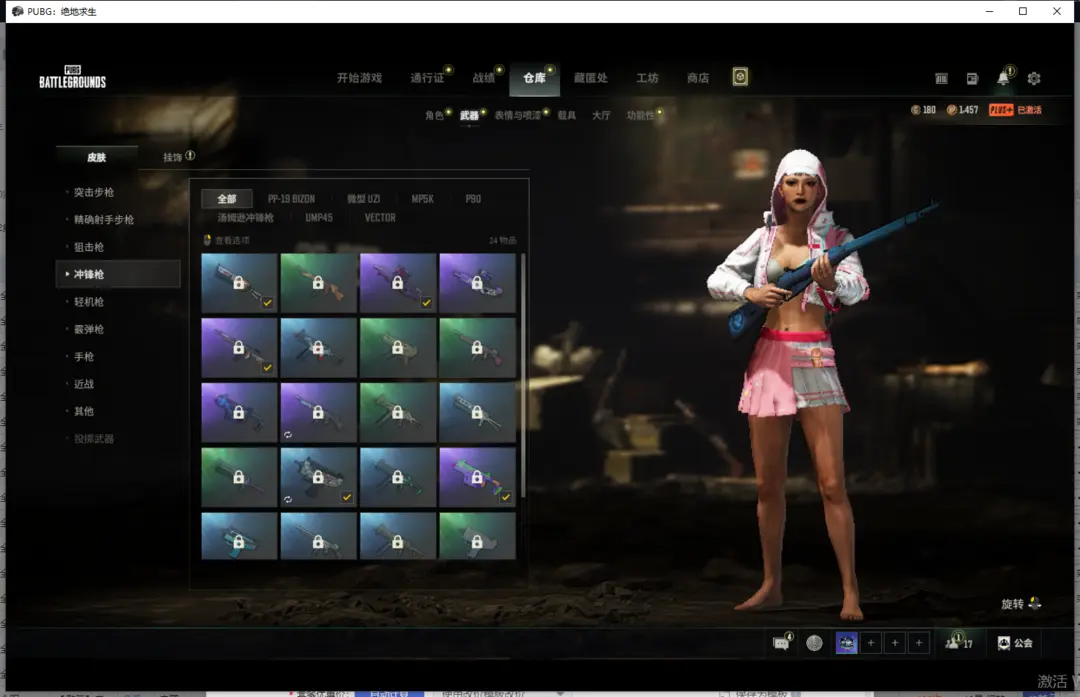The image size is (1080, 697).
Task: Open the barcode-style inventory icon in top bar
Action: tap(941, 79)
